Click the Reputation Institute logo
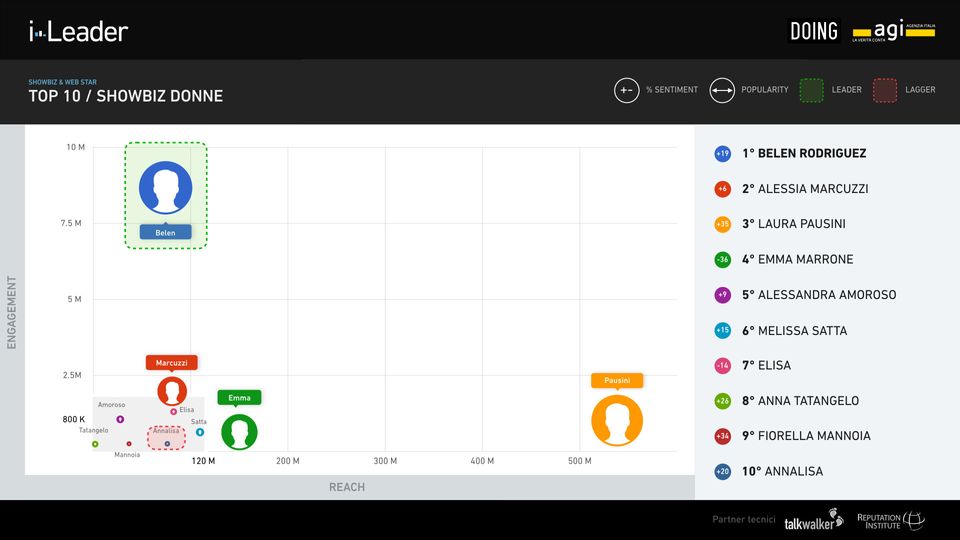Screen dimensions: 960x540 pos(890,521)
